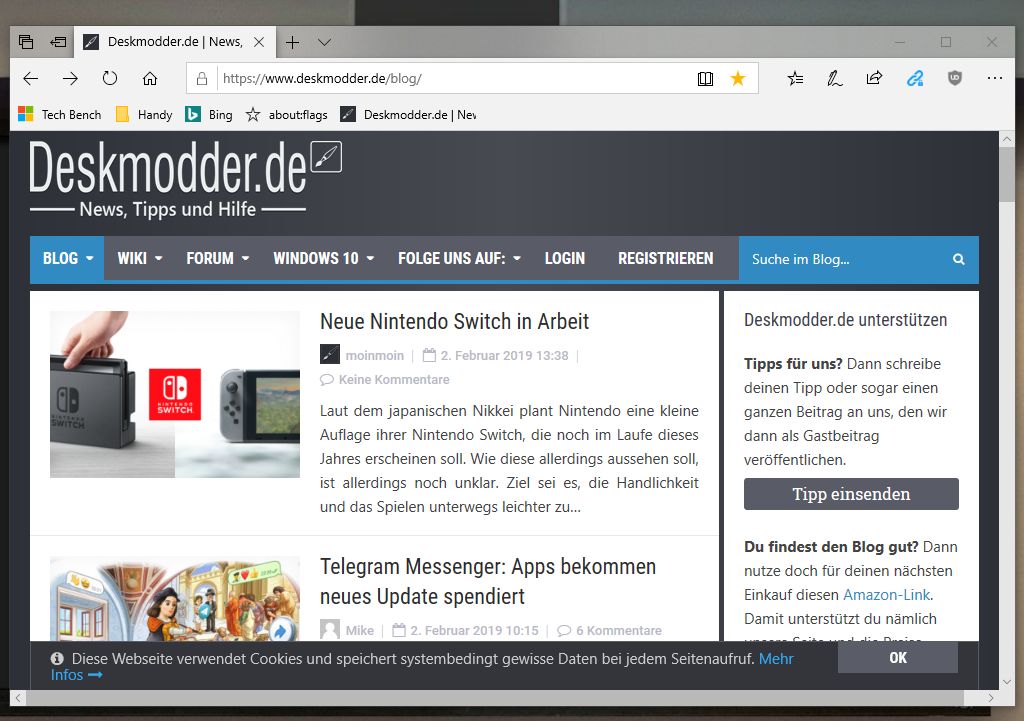1024x721 pixels.
Task: Open Deskmodder.de favorite in favorites bar
Action: [408, 115]
